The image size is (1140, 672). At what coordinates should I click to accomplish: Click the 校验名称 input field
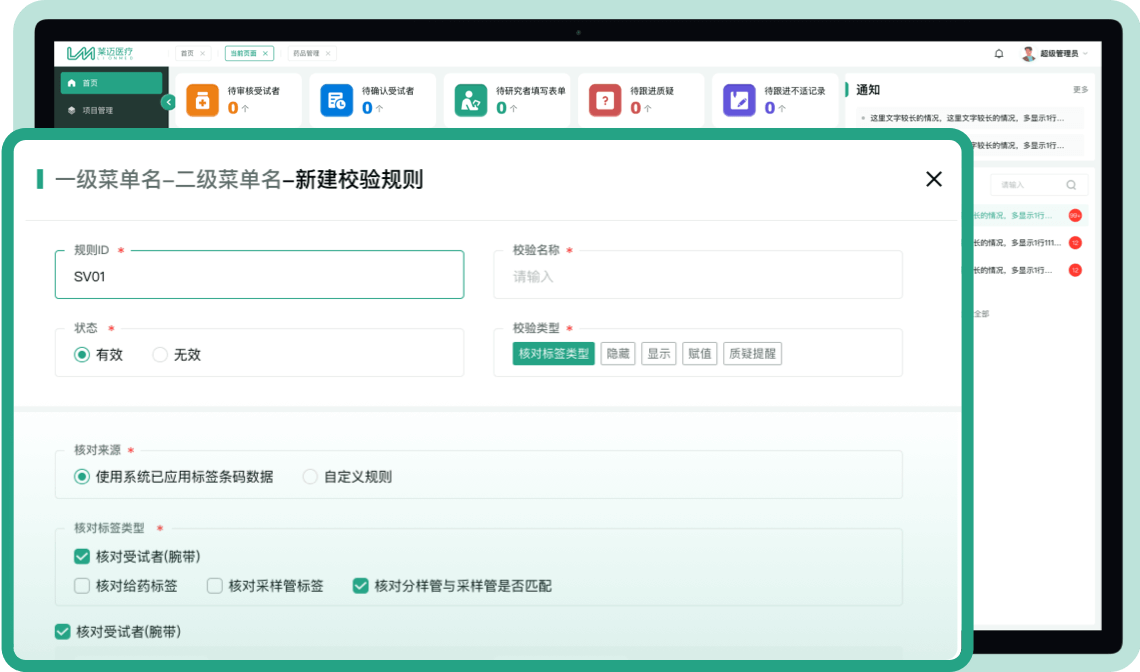(x=697, y=276)
